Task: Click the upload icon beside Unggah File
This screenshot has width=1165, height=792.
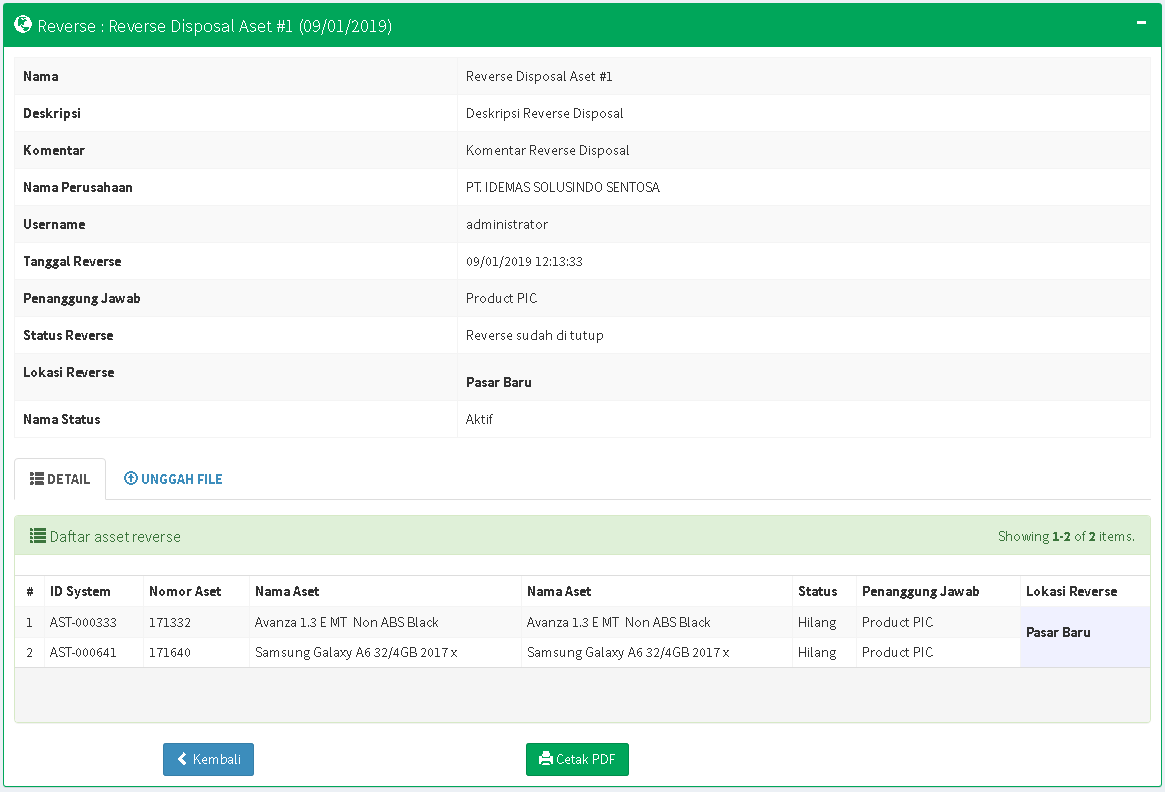Action: [x=130, y=479]
